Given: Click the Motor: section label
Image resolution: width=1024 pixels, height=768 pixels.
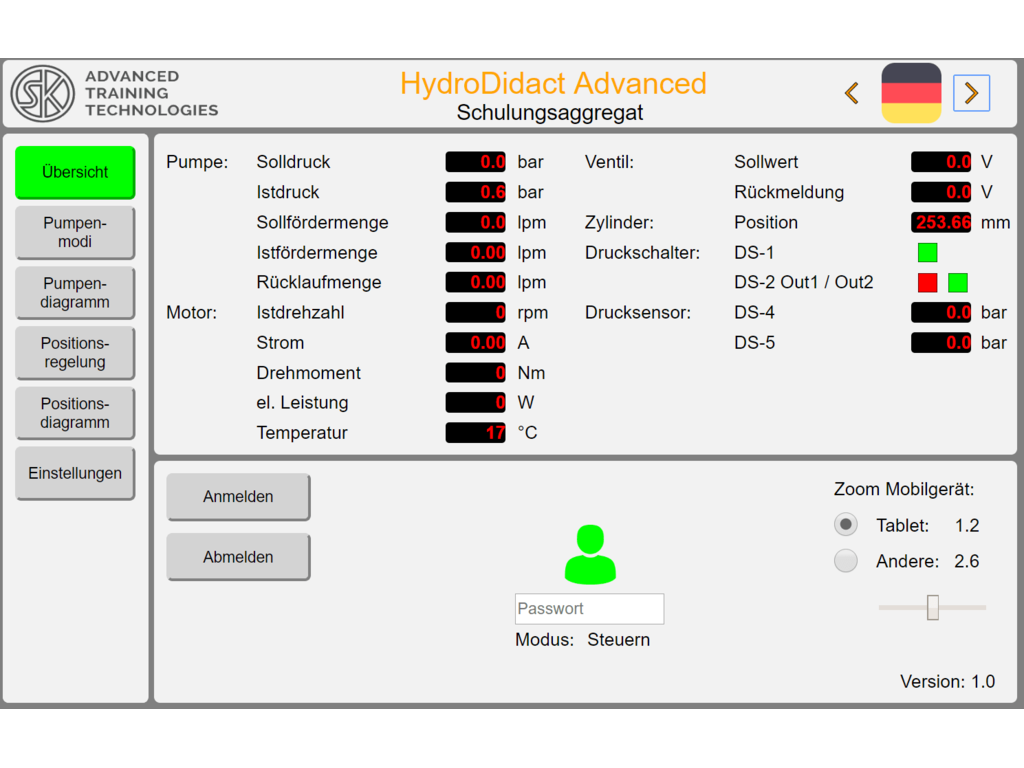Looking at the screenshot, I should pos(191,313).
